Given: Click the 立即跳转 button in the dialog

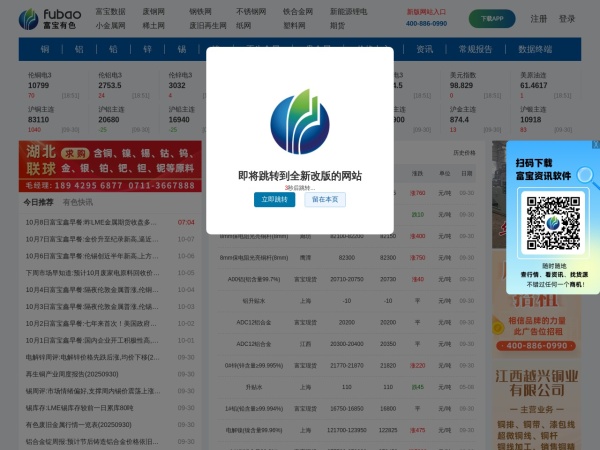Looking at the screenshot, I should pos(274,199).
